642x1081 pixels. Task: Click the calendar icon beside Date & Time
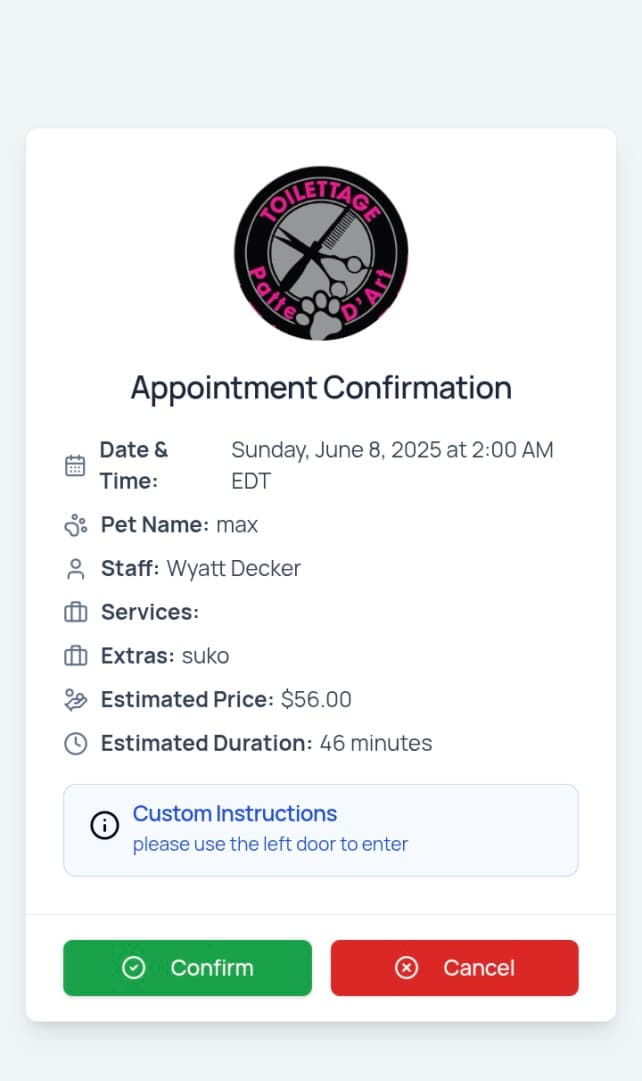75,464
